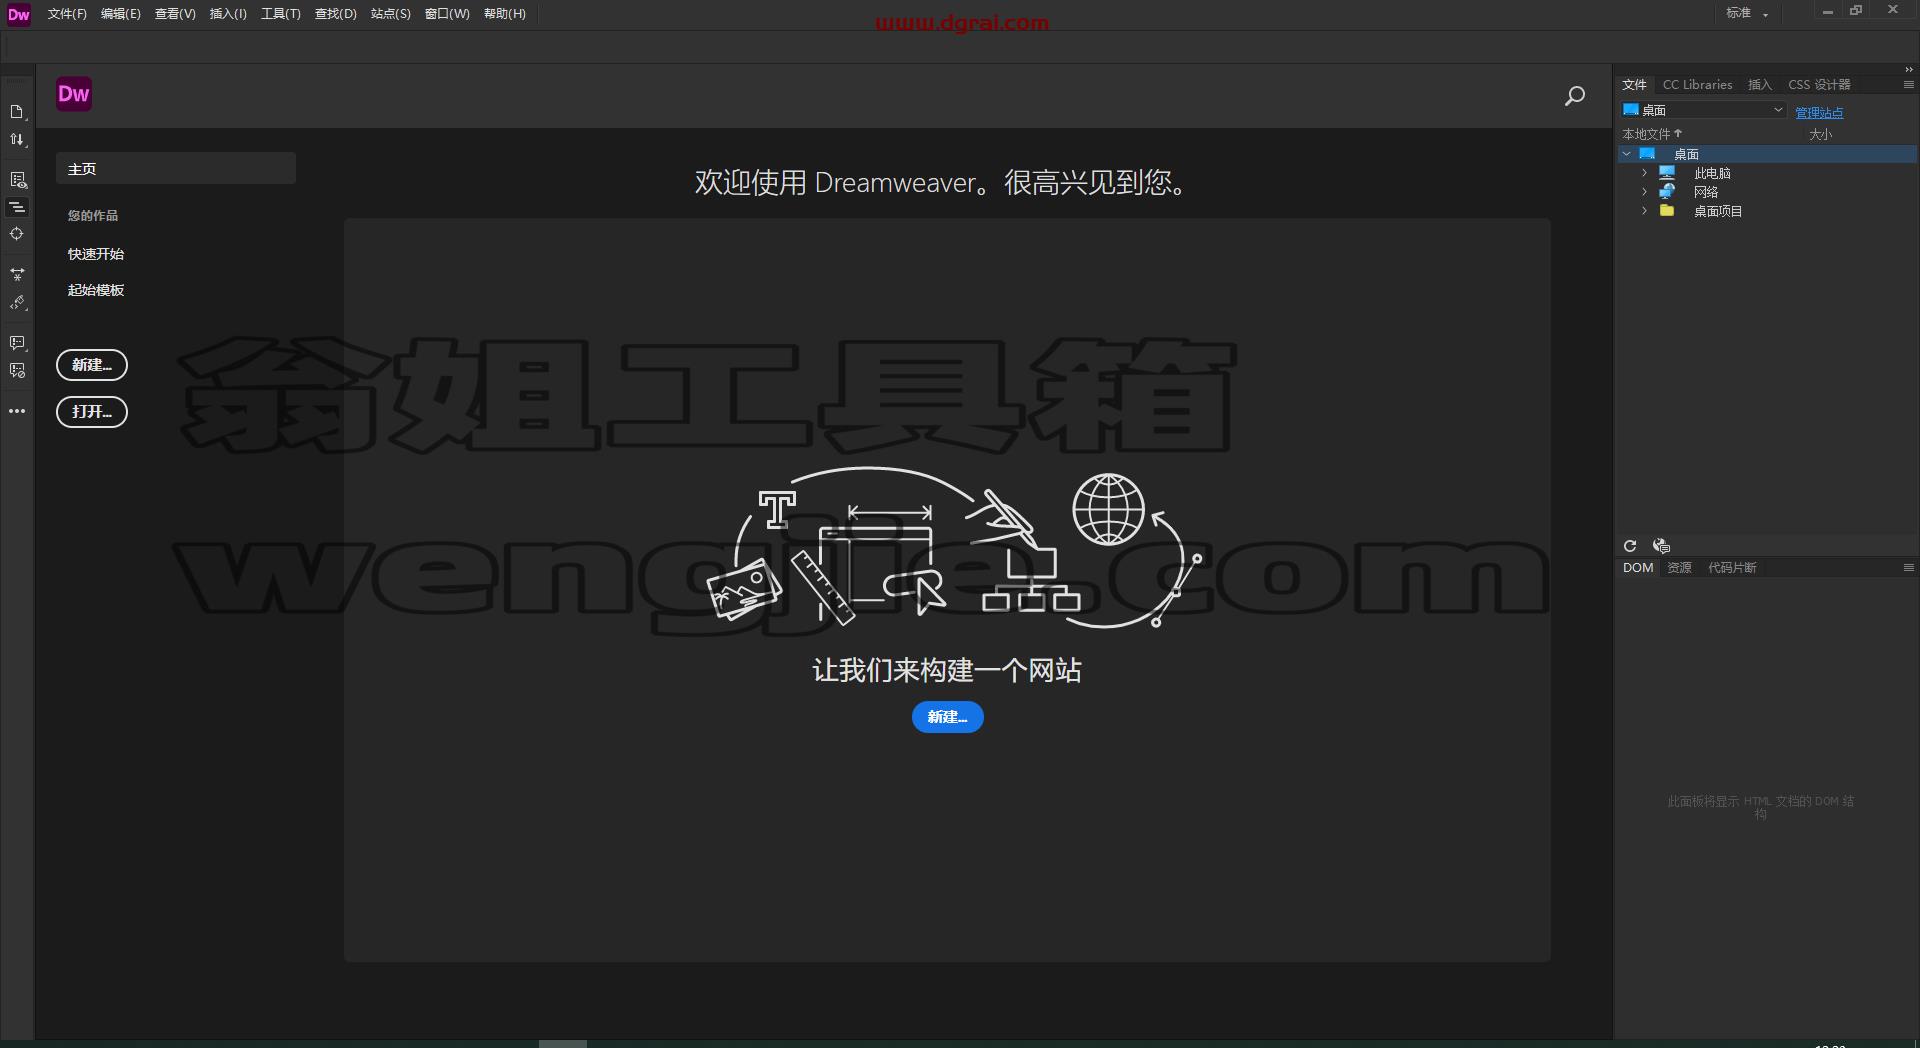Click the Inspect mode crosshair icon
The width and height of the screenshot is (1920, 1048).
click(17, 234)
